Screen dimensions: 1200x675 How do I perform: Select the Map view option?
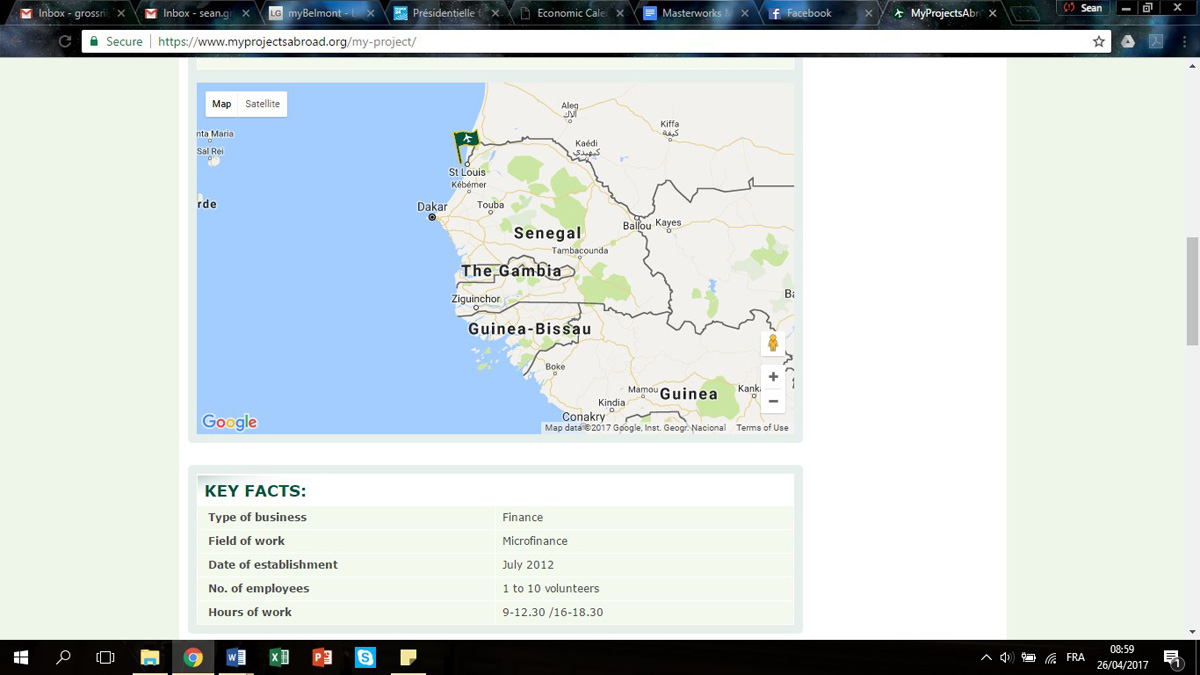pos(221,104)
